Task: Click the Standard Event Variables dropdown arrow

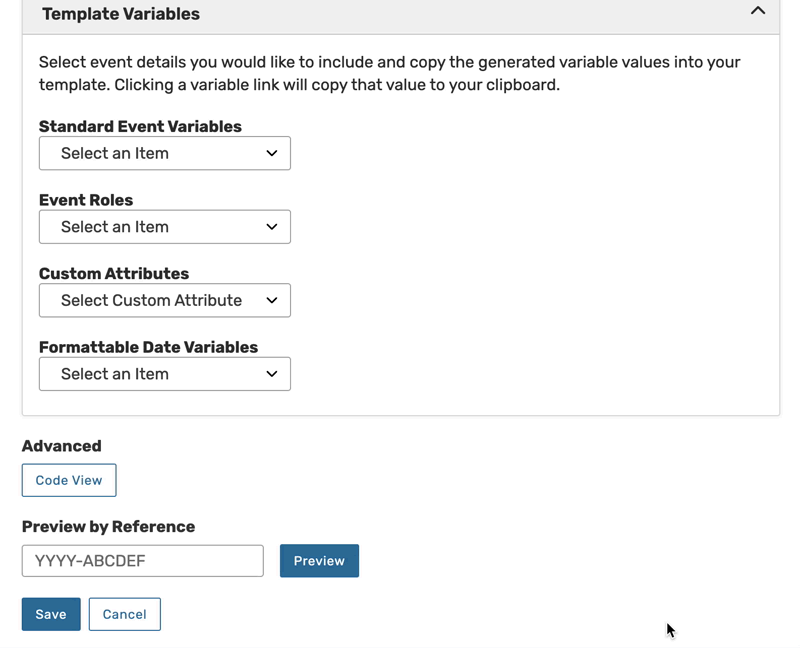Action: 272,153
